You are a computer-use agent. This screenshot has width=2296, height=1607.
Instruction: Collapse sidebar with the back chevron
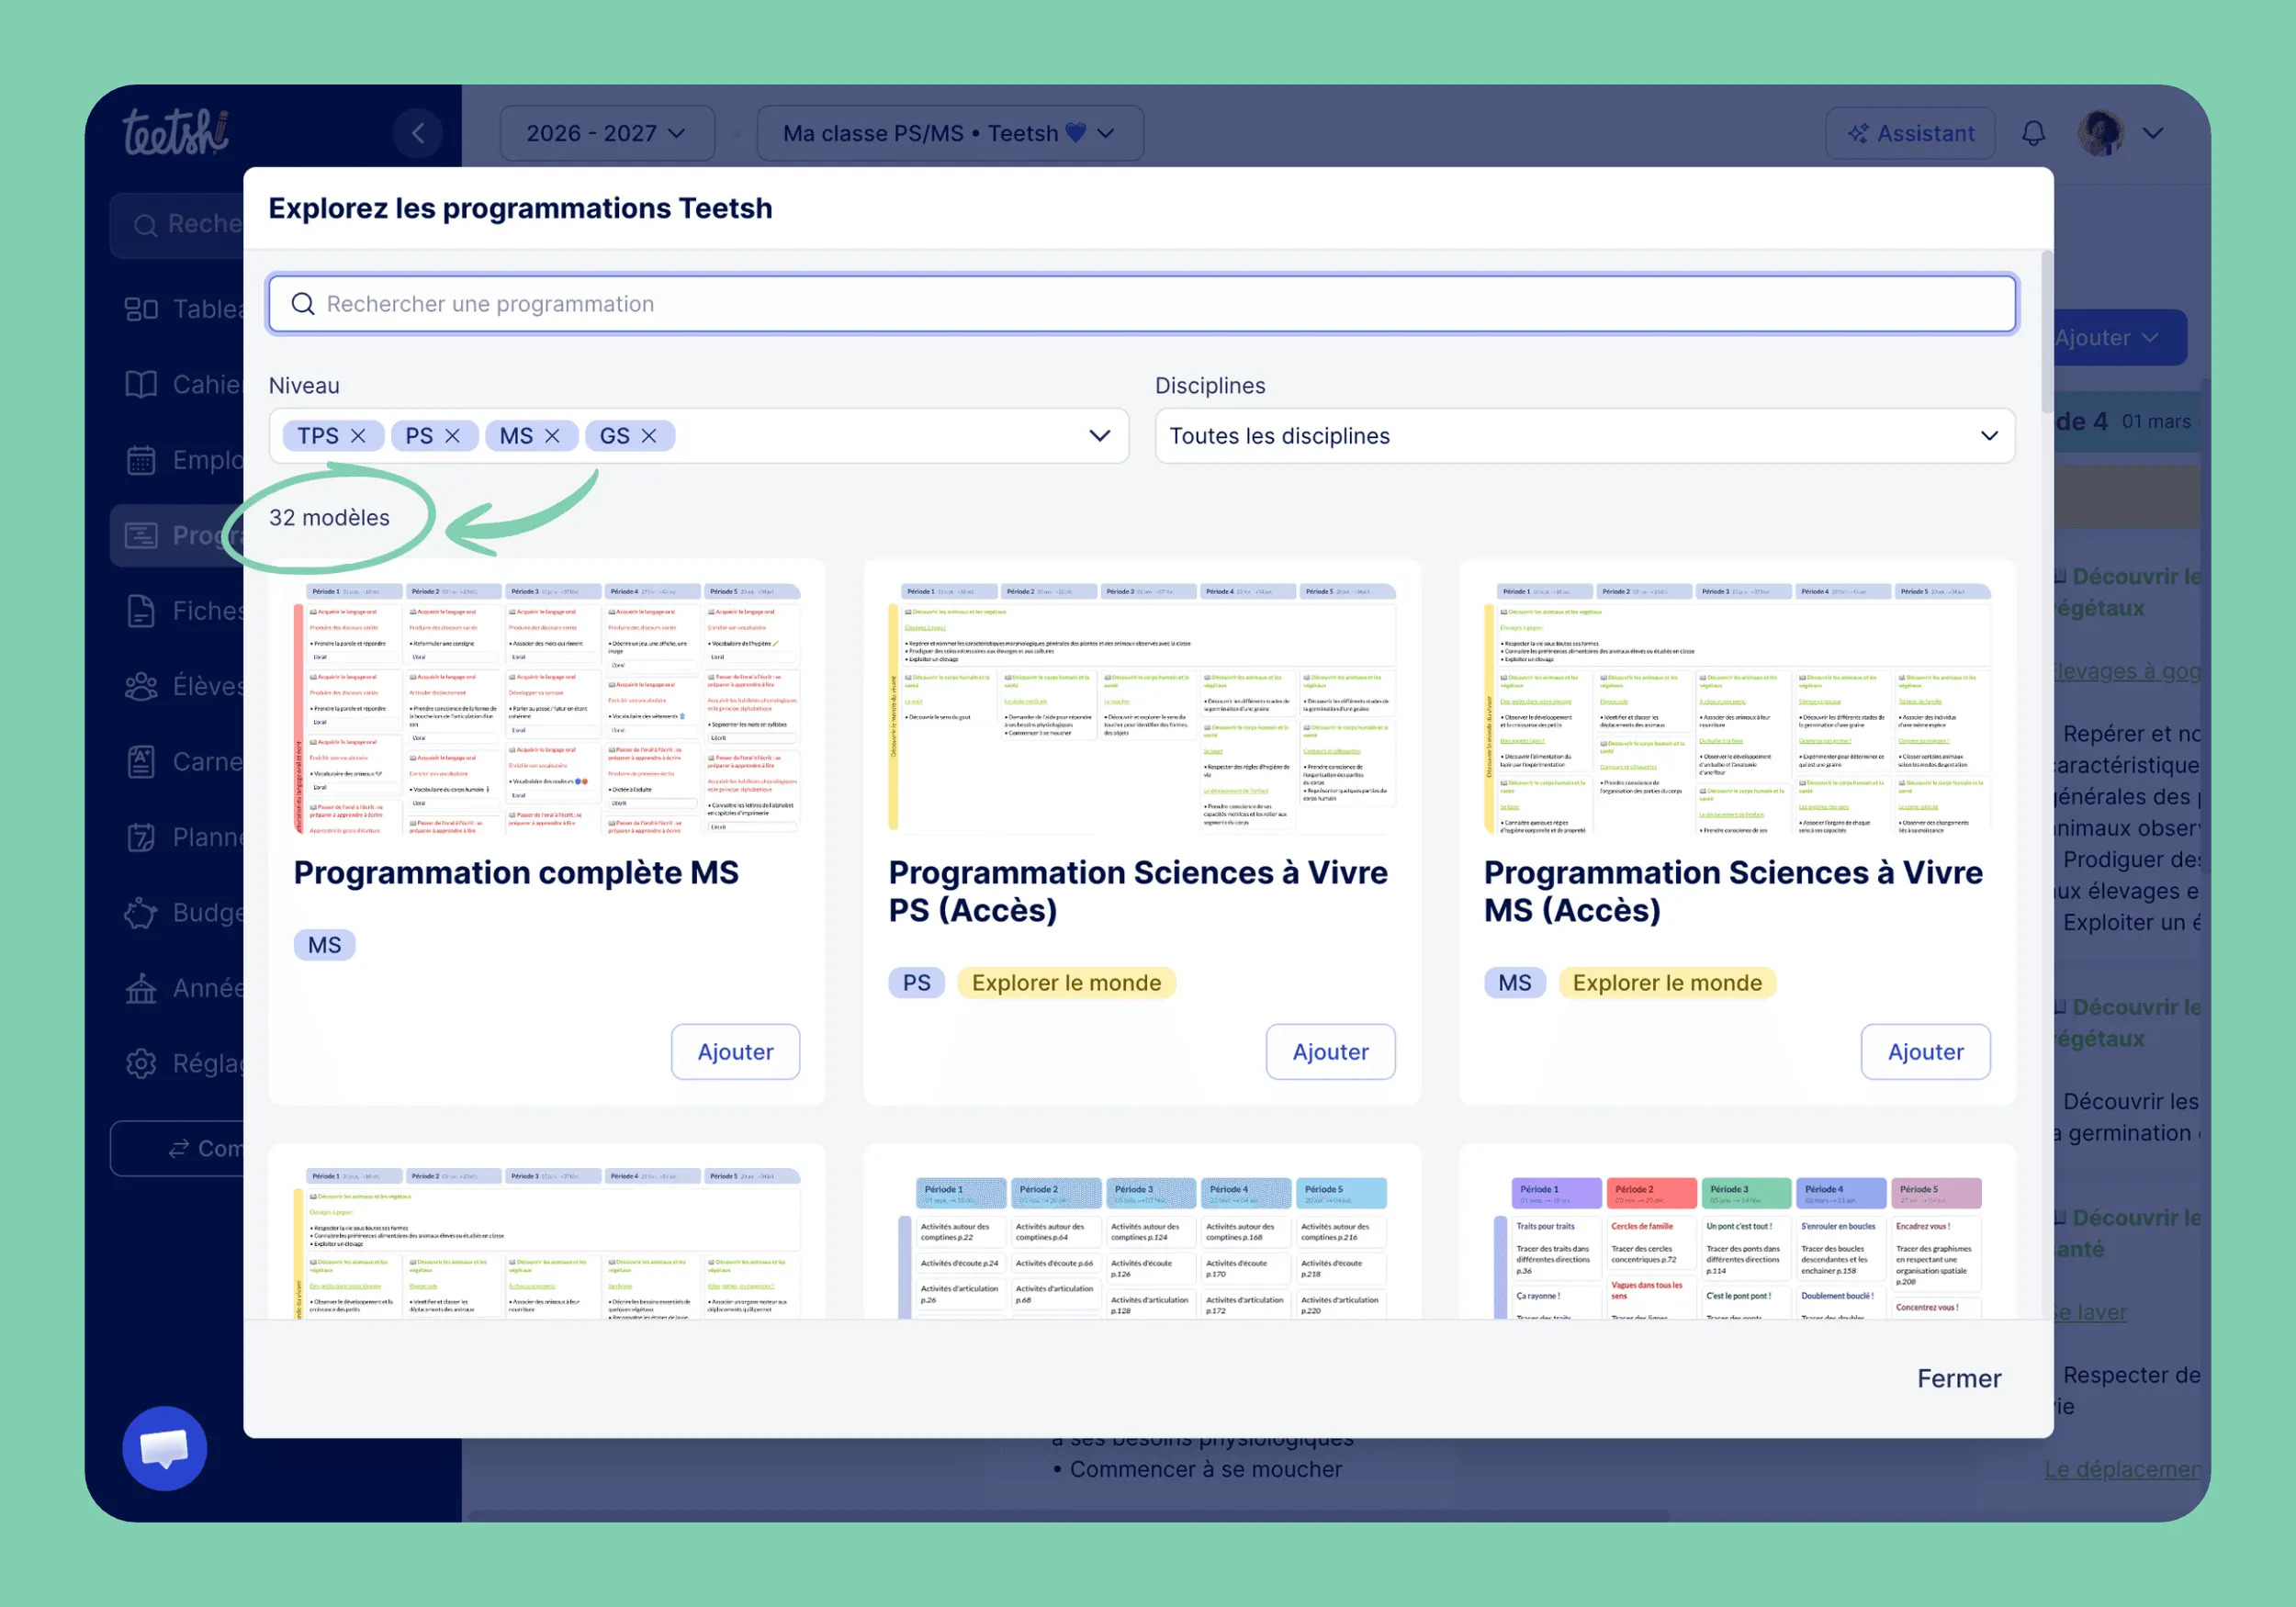coord(418,133)
